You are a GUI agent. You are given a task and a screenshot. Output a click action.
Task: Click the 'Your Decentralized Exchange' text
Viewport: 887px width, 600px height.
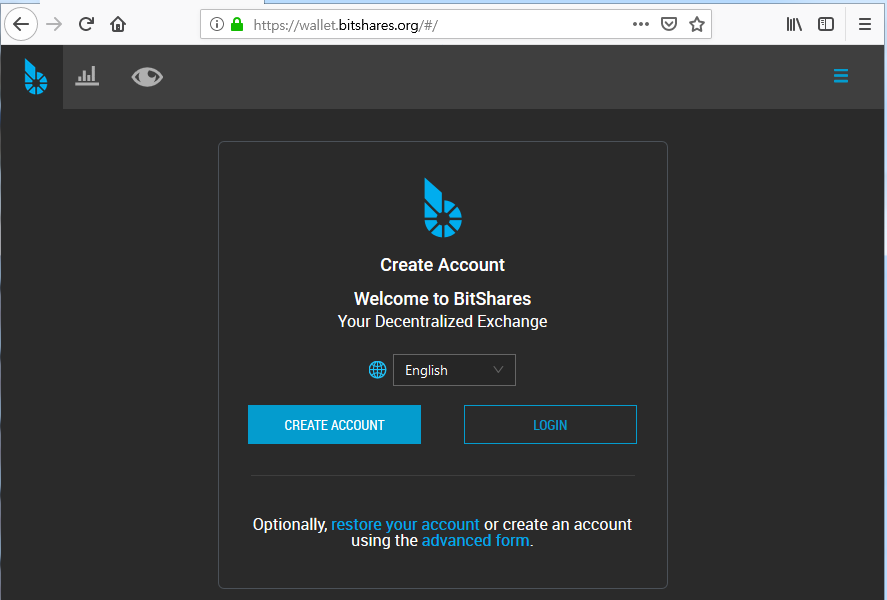[x=442, y=322]
